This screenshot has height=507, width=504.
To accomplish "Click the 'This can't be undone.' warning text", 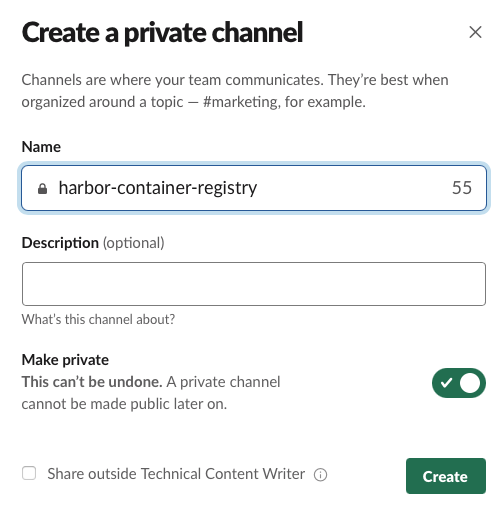I will [92, 382].
